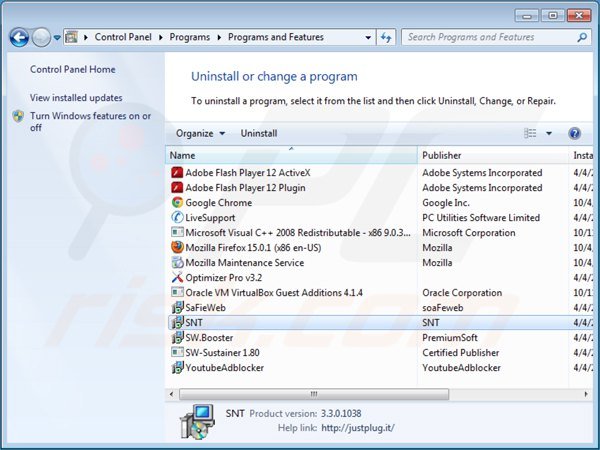Click the Mozilla Maintenance Service icon
The height and width of the screenshot is (450, 600).
[x=177, y=262]
